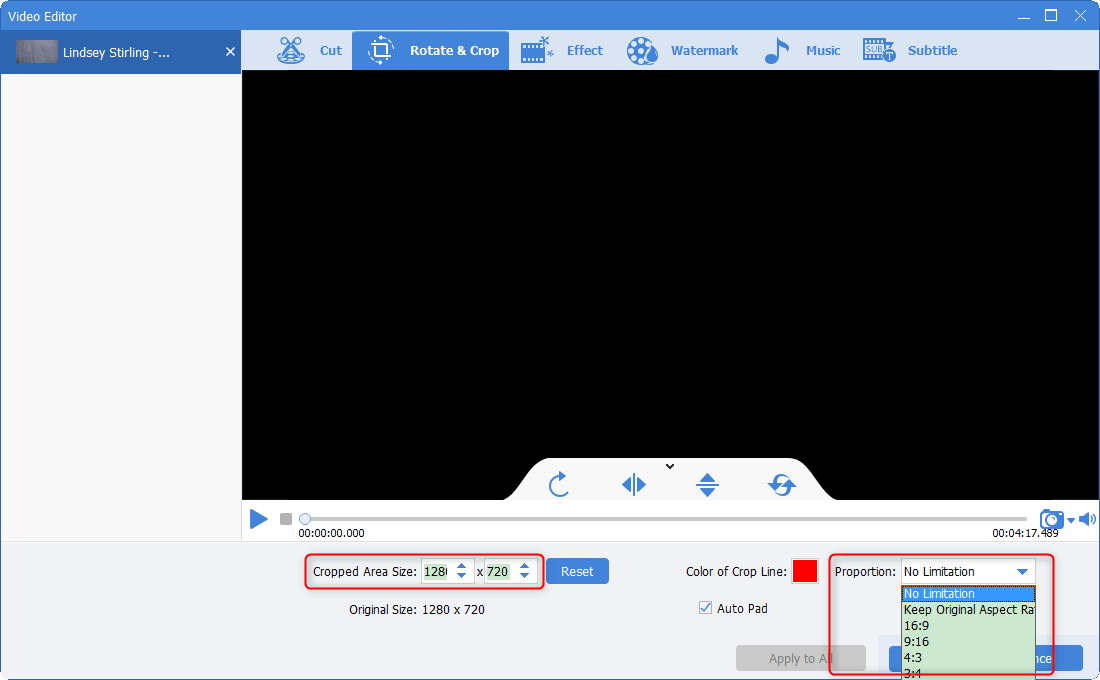Close the Lindsey Stirling video item

230,52
